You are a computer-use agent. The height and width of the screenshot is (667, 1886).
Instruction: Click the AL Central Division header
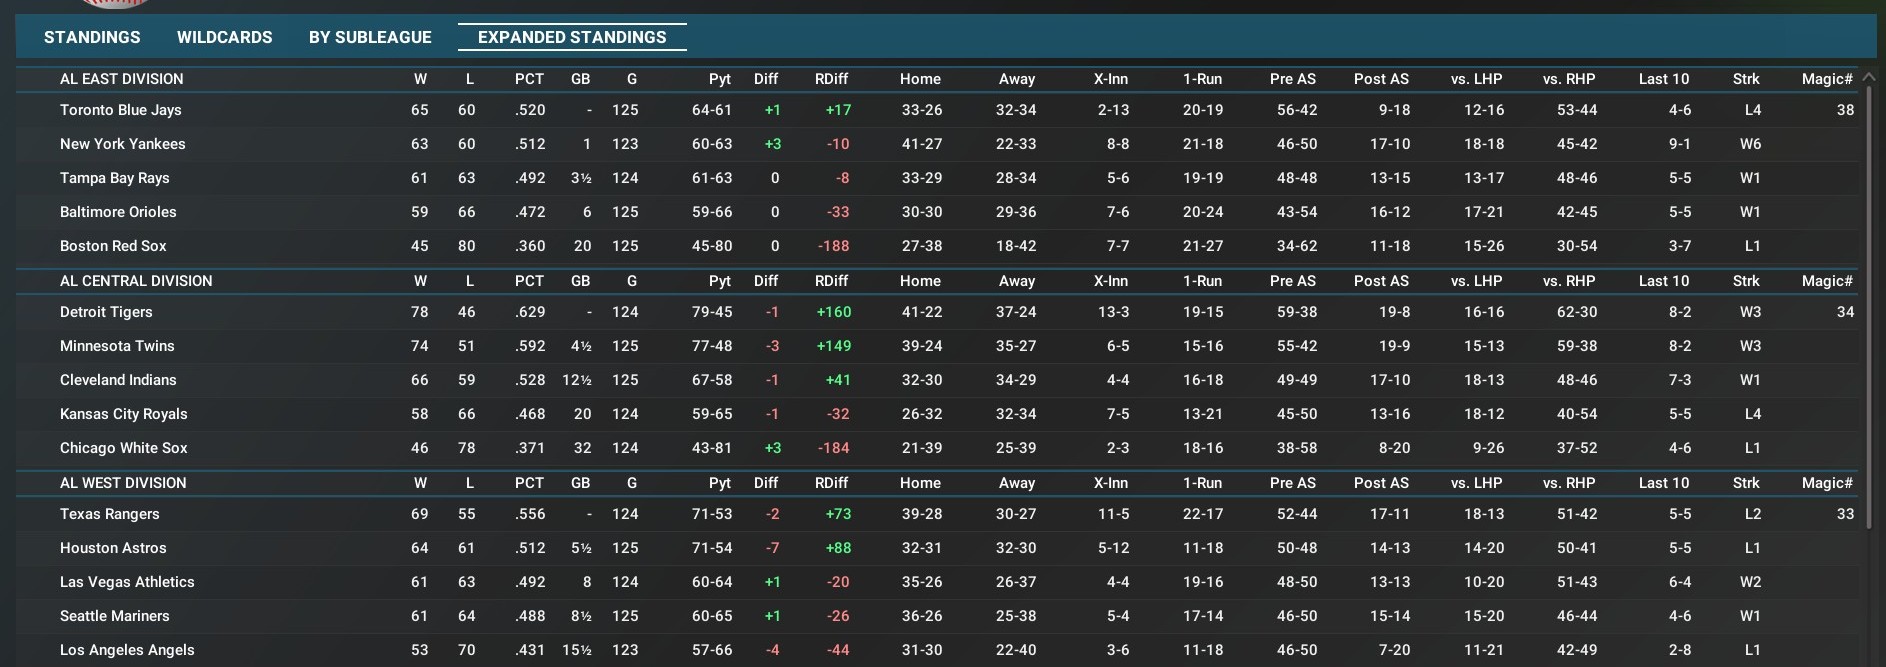pyautogui.click(x=136, y=281)
